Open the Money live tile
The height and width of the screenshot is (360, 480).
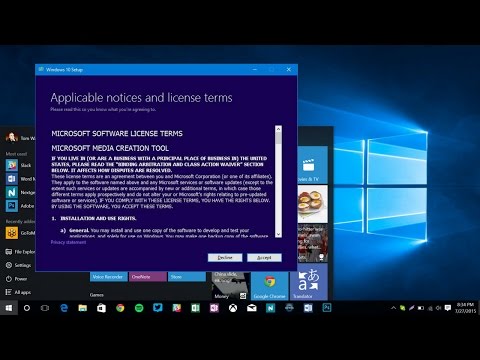231,286
